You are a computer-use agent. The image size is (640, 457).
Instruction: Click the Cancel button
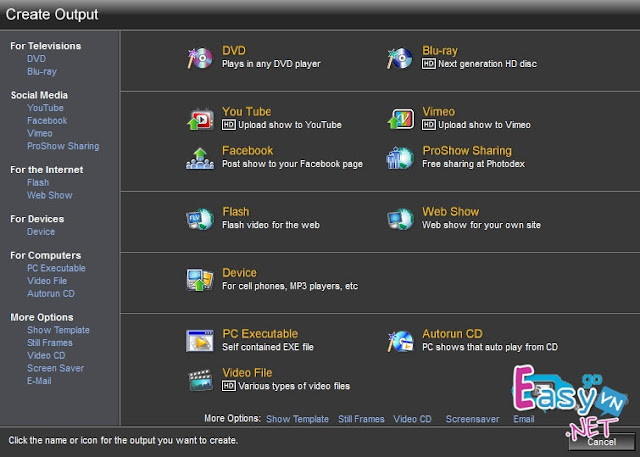pyautogui.click(x=602, y=442)
